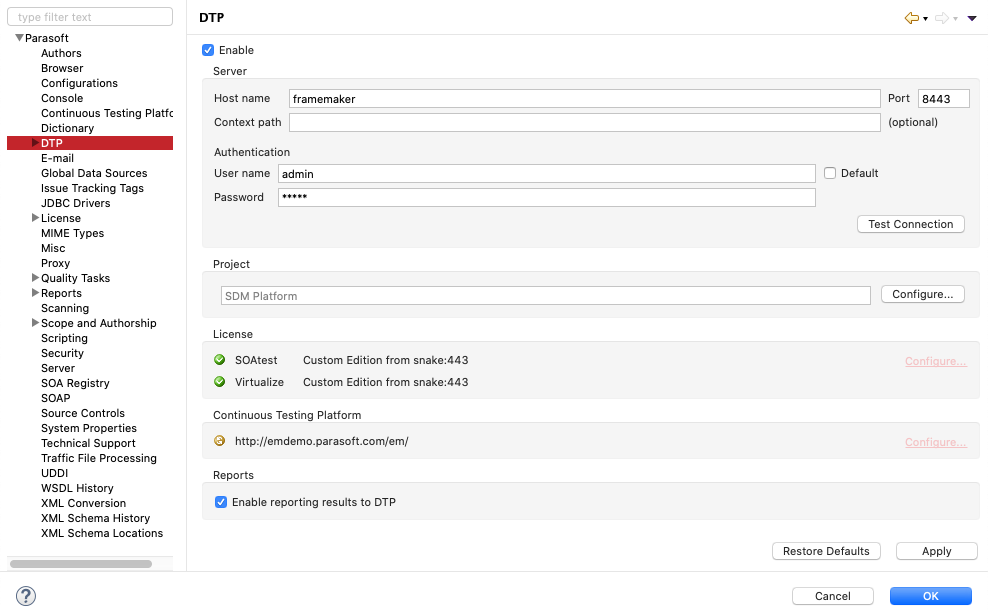Select Proxy settings
Image resolution: width=988 pixels, height=610 pixels.
pos(55,263)
